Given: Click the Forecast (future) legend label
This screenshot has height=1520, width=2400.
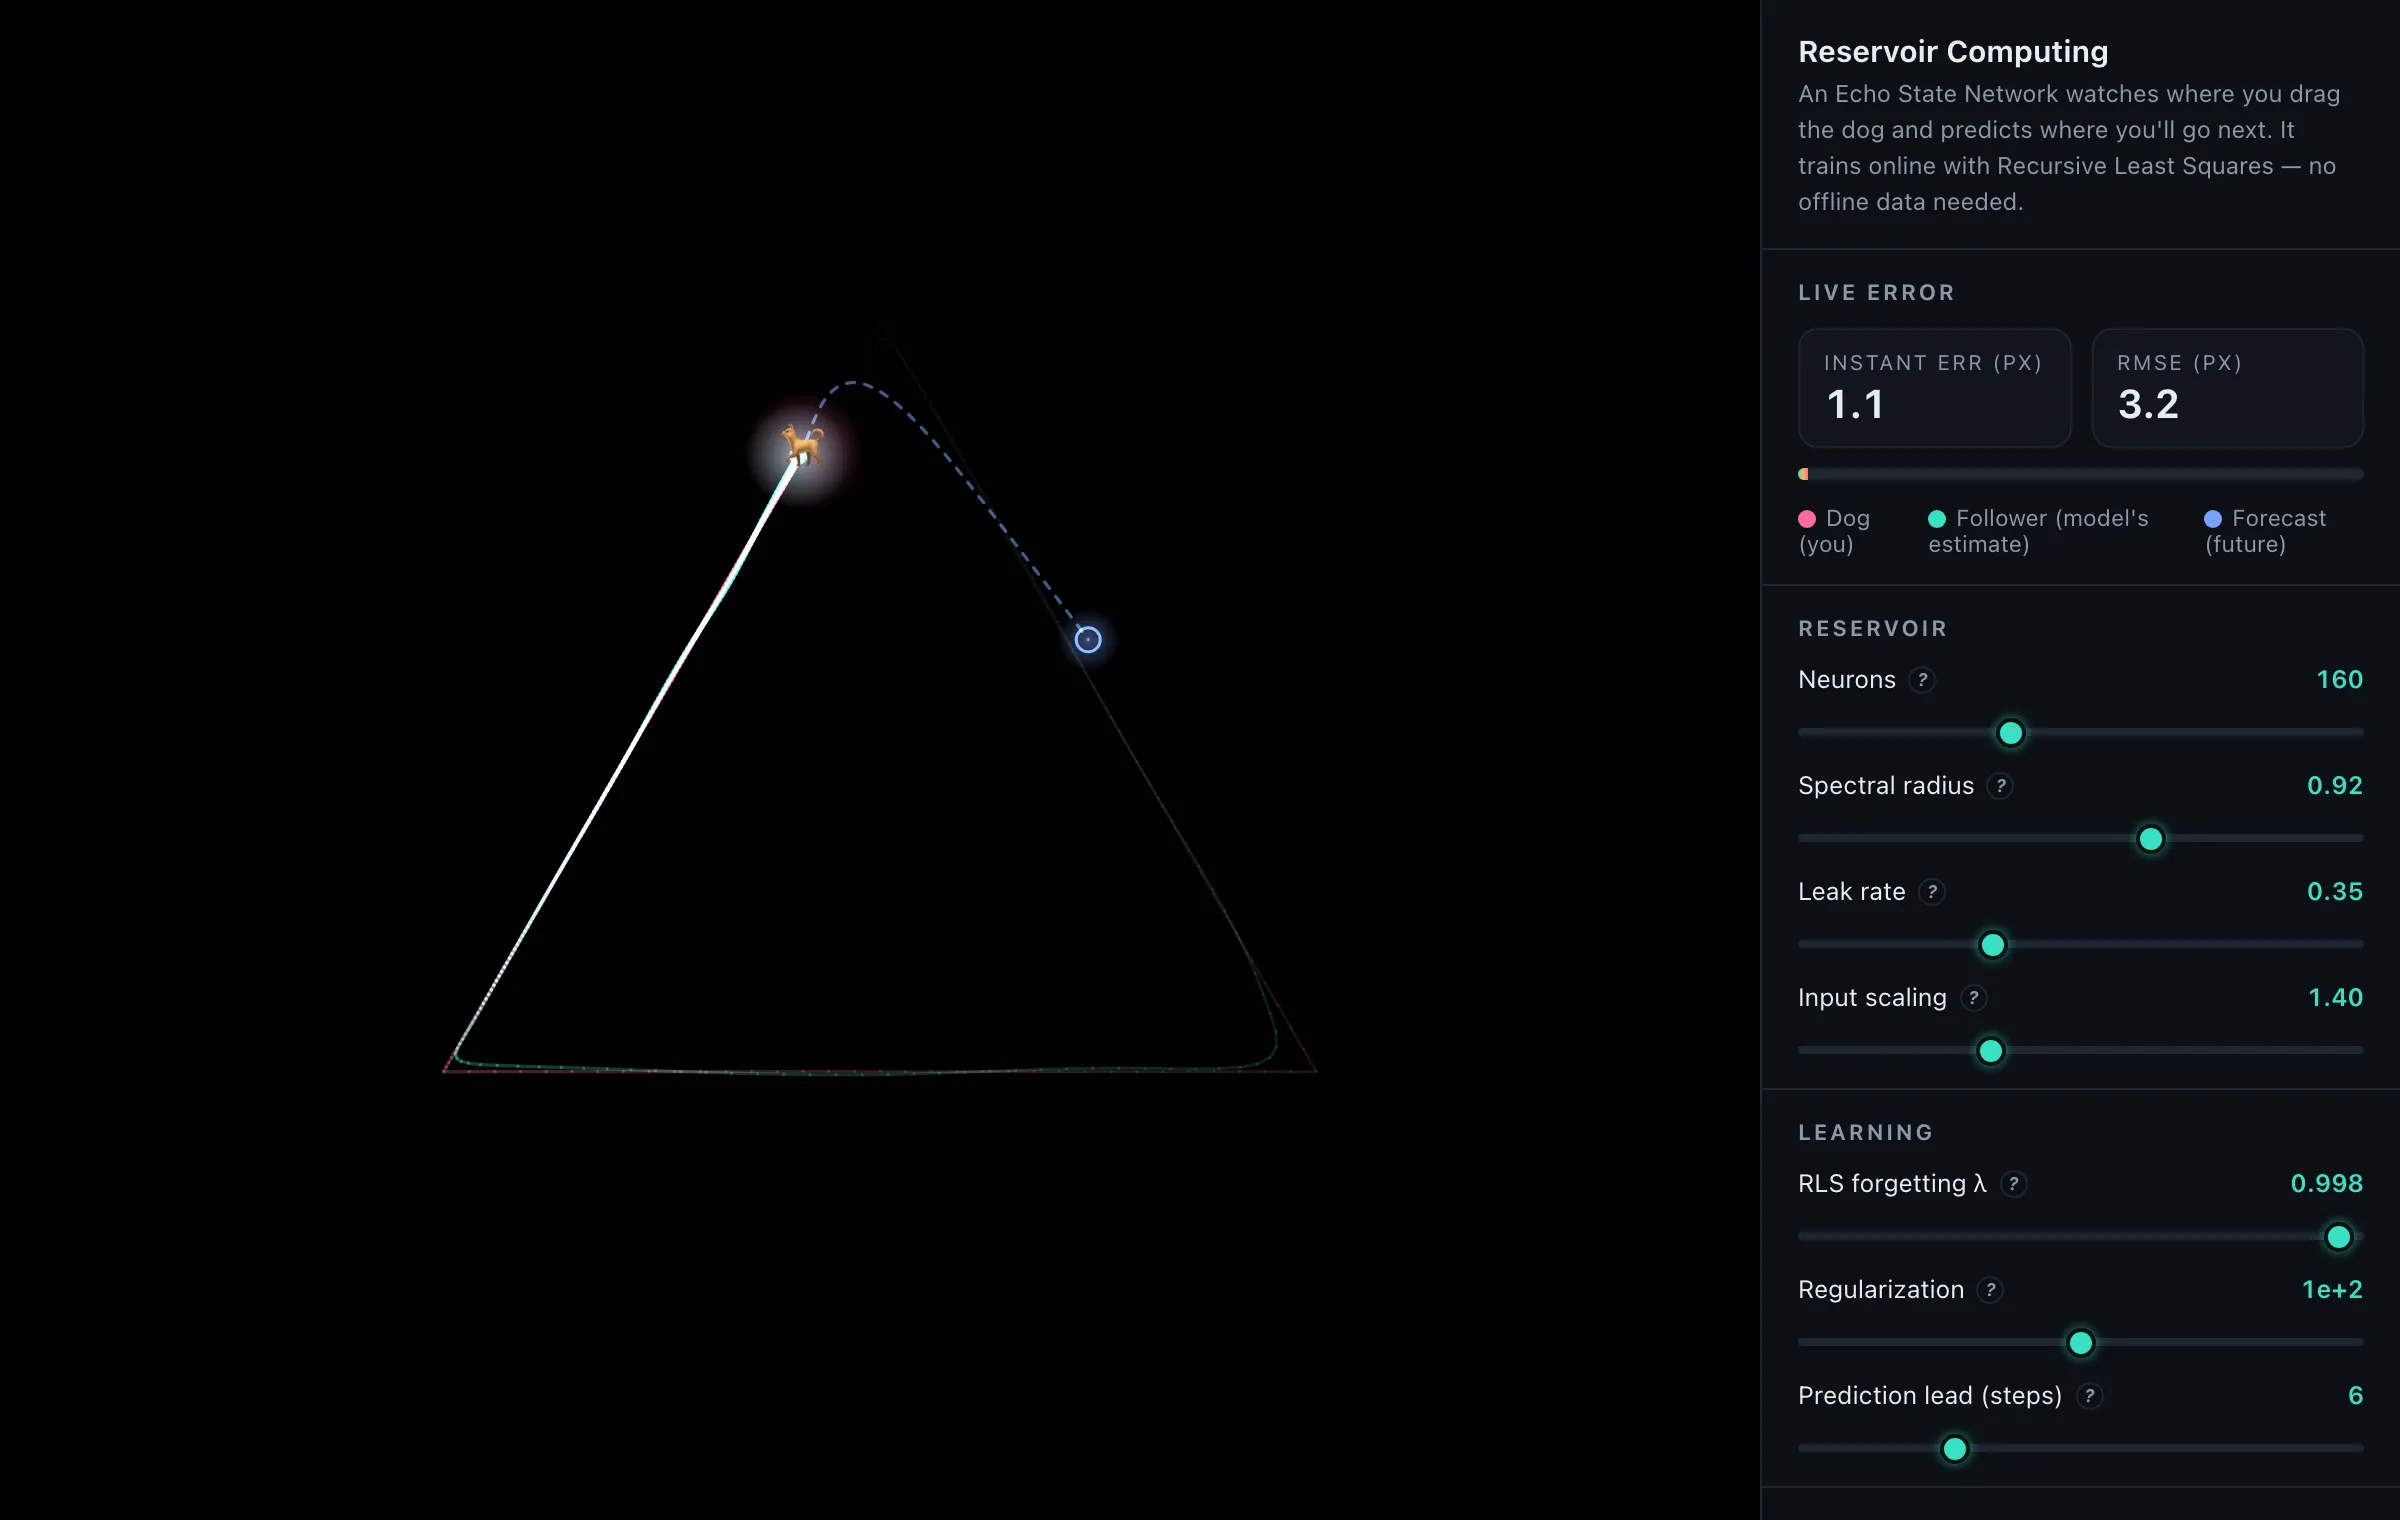Looking at the screenshot, I should click(2266, 531).
